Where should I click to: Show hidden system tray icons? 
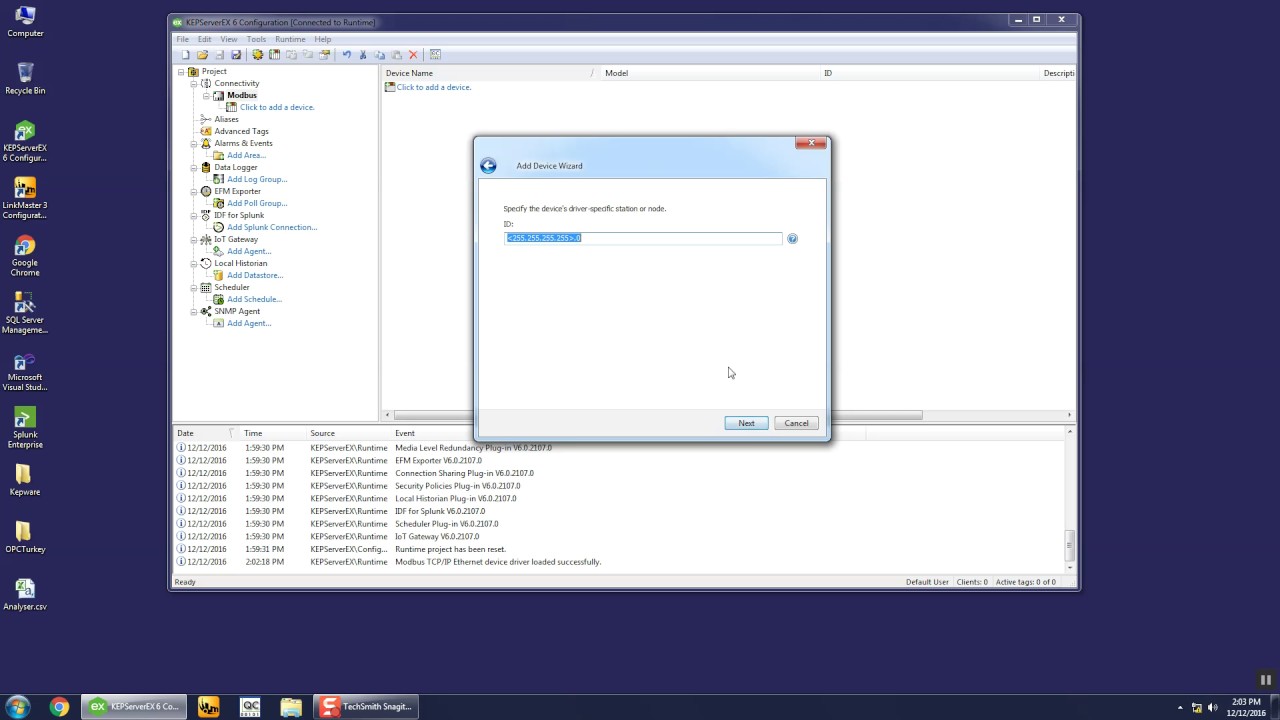click(1180, 707)
